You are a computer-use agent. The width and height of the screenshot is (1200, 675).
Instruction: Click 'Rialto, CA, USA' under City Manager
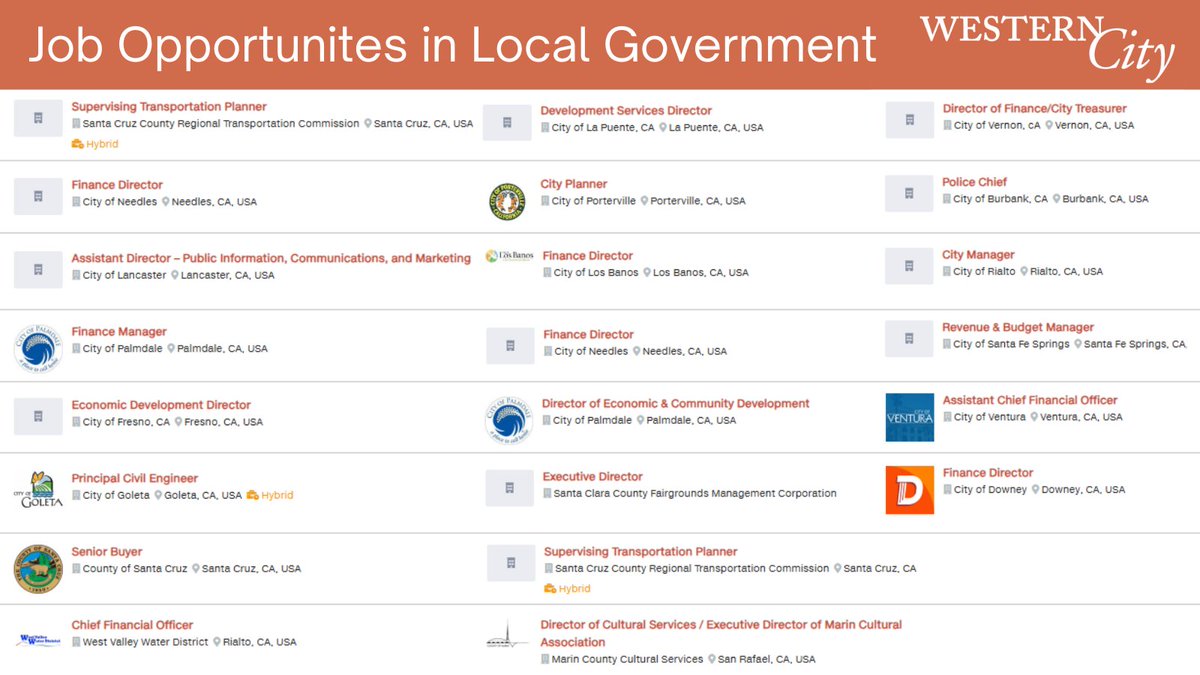point(1066,272)
